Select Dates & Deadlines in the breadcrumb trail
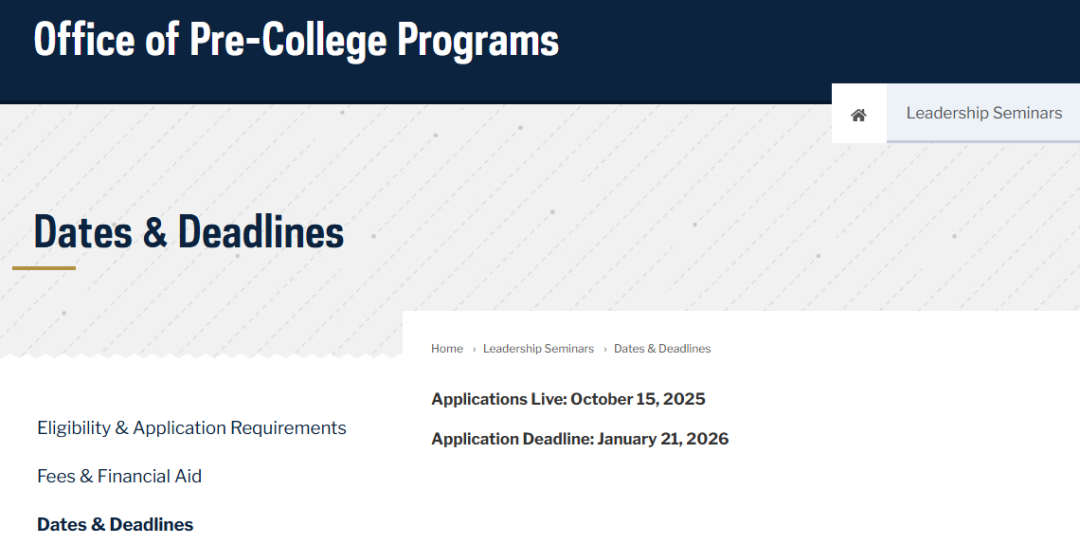This screenshot has height=544, width=1080. click(662, 349)
